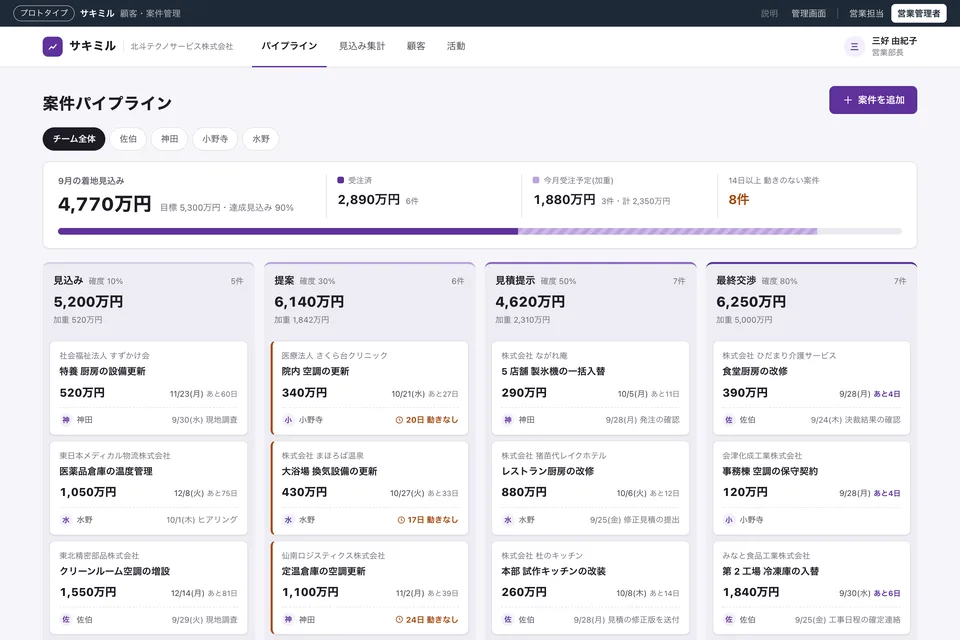This screenshot has width=960, height=640.
Task: Select the チーム全体 filter chip
Action: [x=74, y=139]
